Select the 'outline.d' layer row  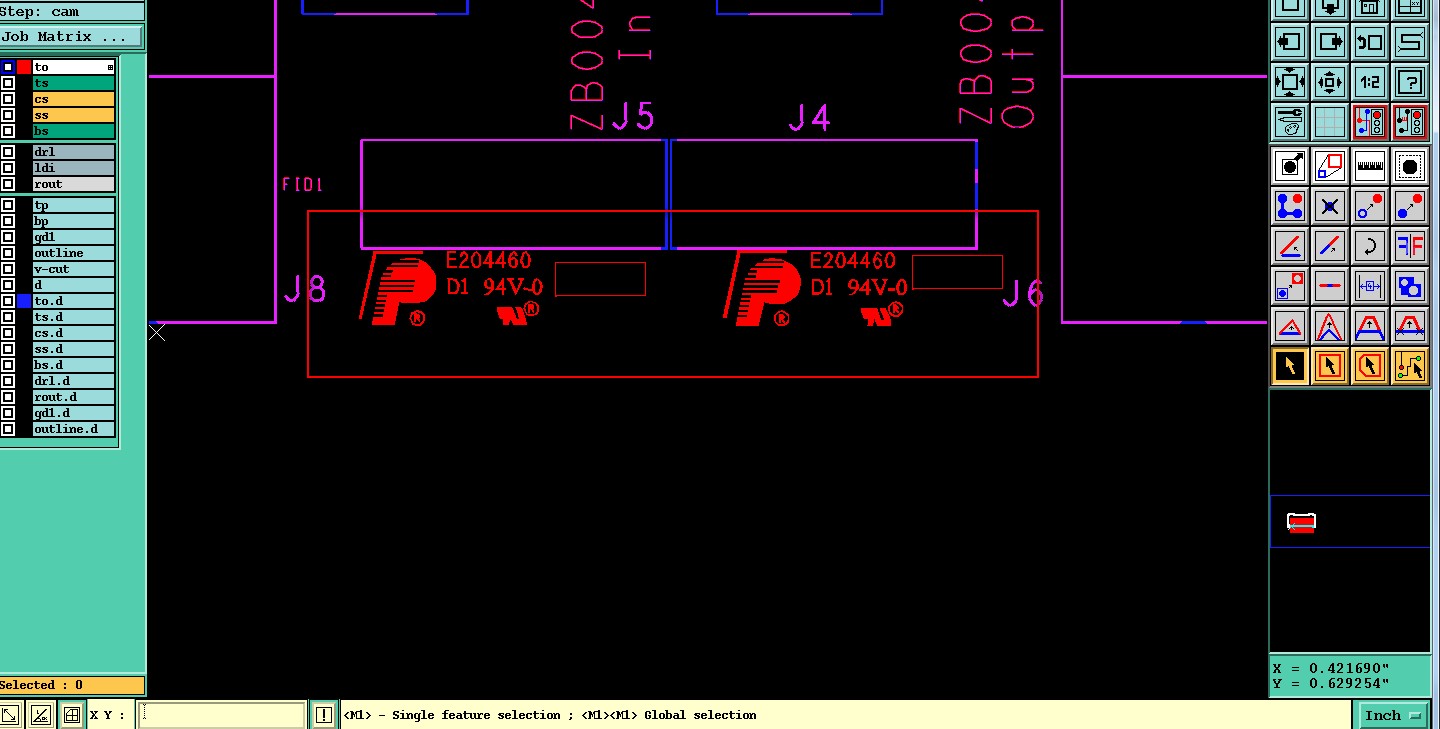pos(74,429)
